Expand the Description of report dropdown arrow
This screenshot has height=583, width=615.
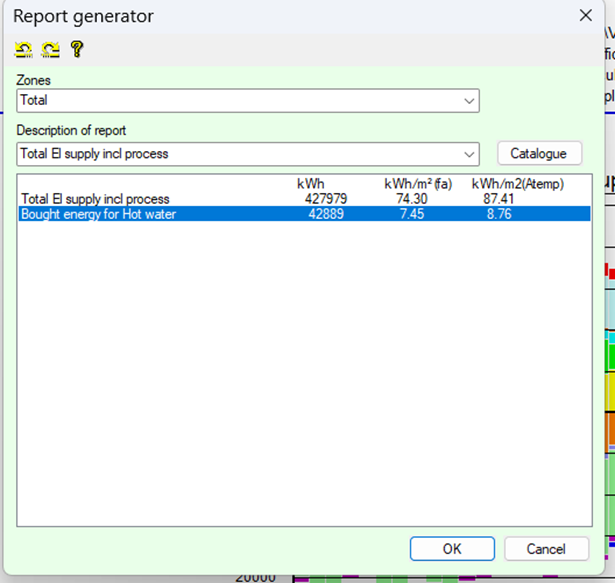click(469, 154)
